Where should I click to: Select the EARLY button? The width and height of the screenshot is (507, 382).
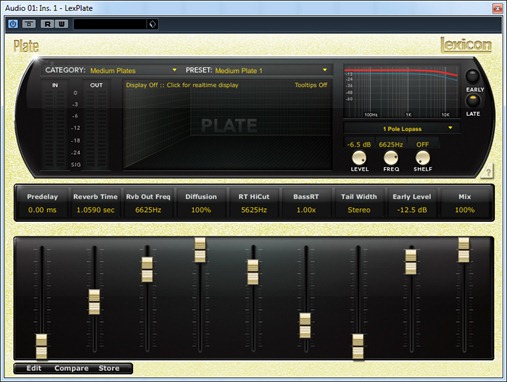coord(473,76)
